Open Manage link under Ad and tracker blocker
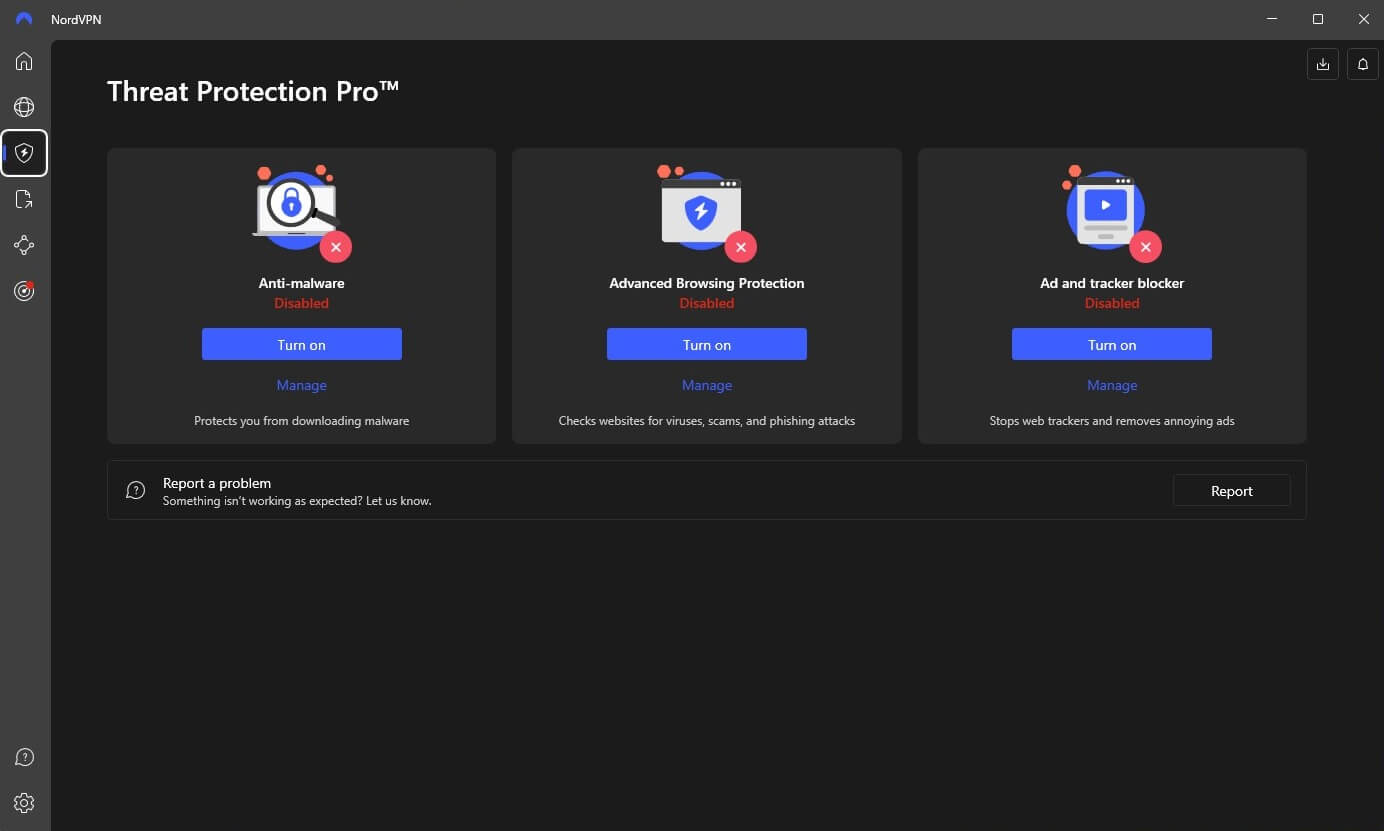This screenshot has height=831, width=1384. (x=1112, y=385)
